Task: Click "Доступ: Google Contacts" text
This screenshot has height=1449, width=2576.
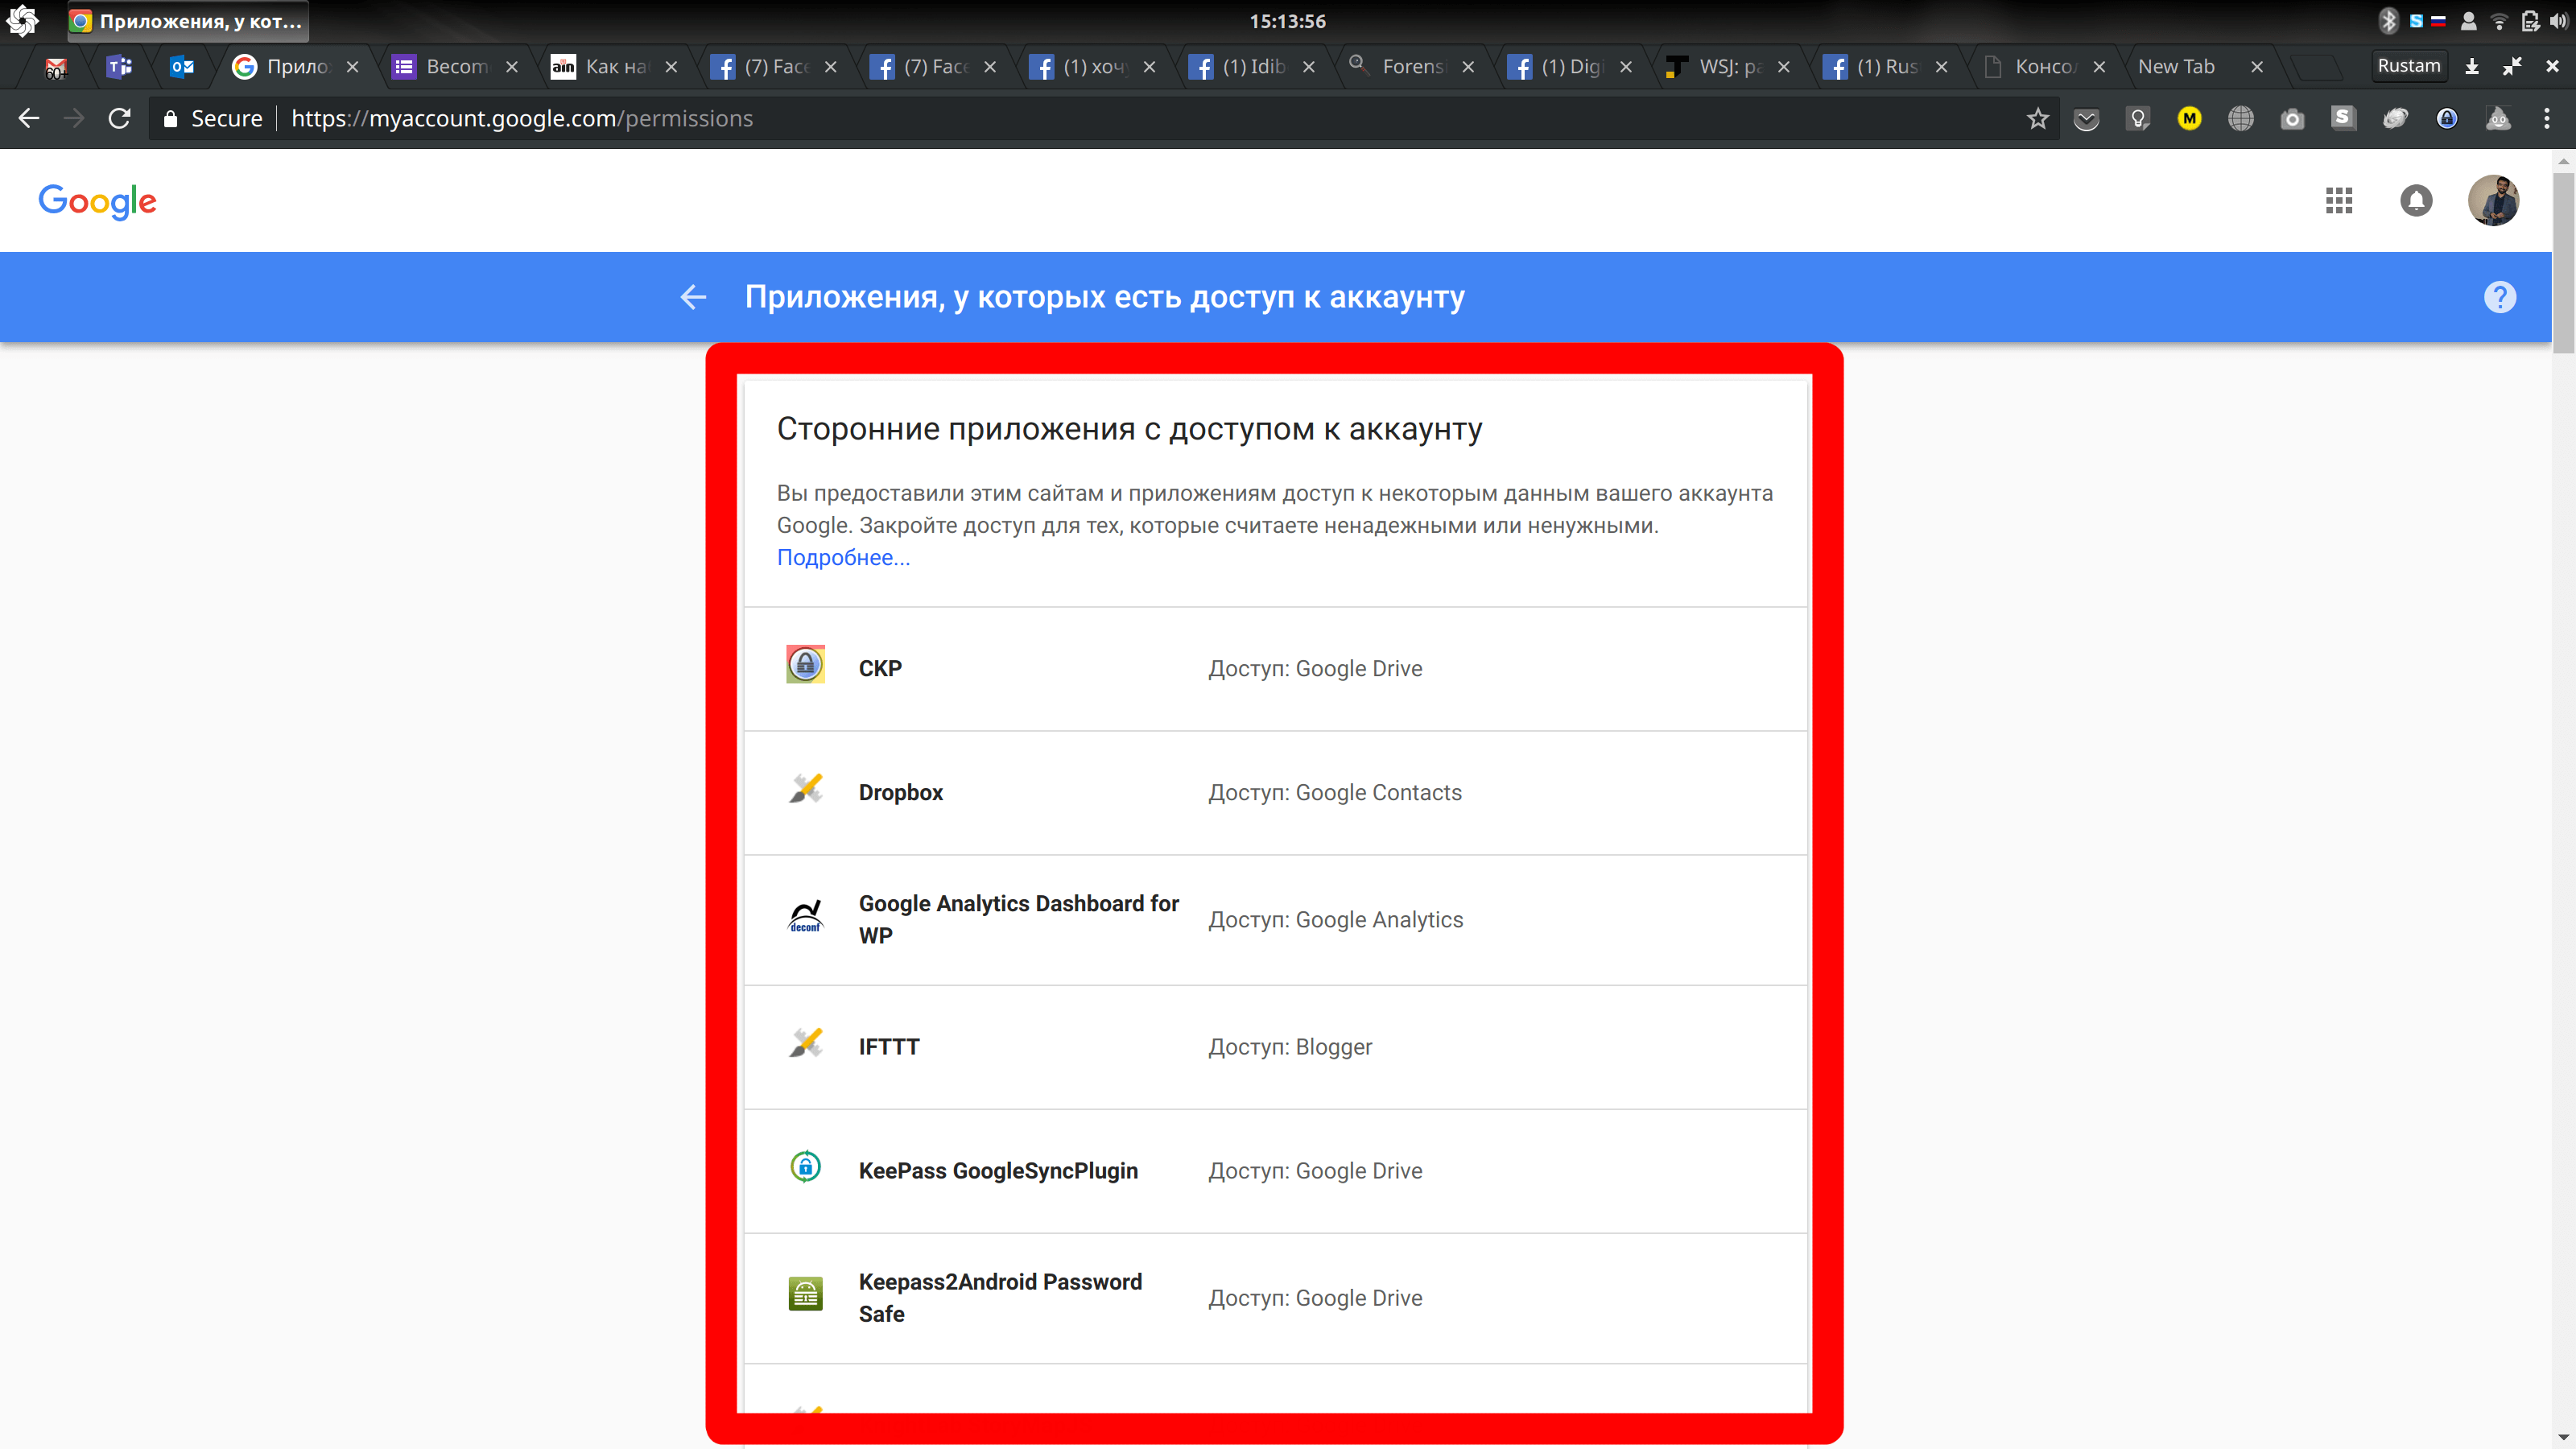Action: (x=1334, y=792)
